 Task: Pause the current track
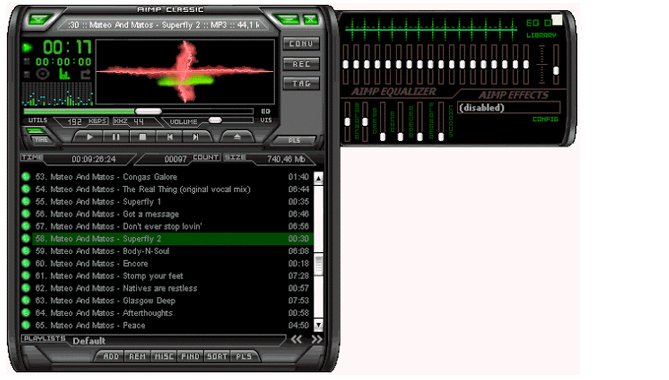(116, 137)
